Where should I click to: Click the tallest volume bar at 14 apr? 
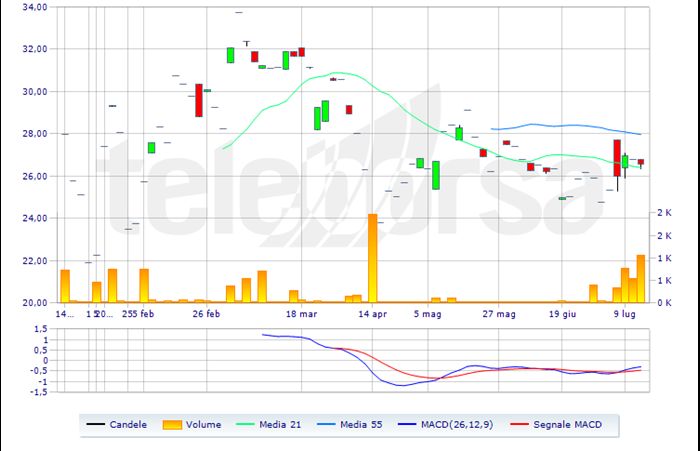click(372, 258)
